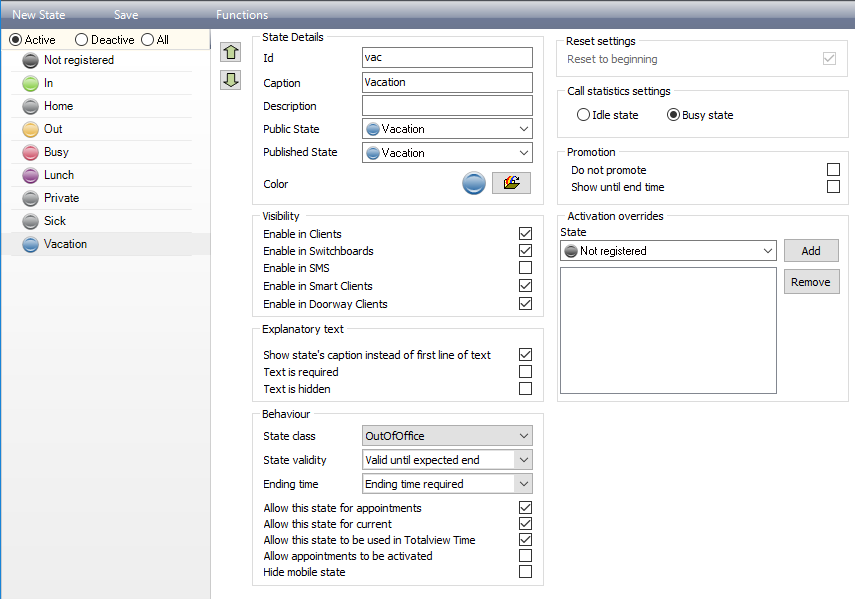Viewport: 855px width, 599px height.
Task: Click the grey Private state icon
Action: pos(31,198)
